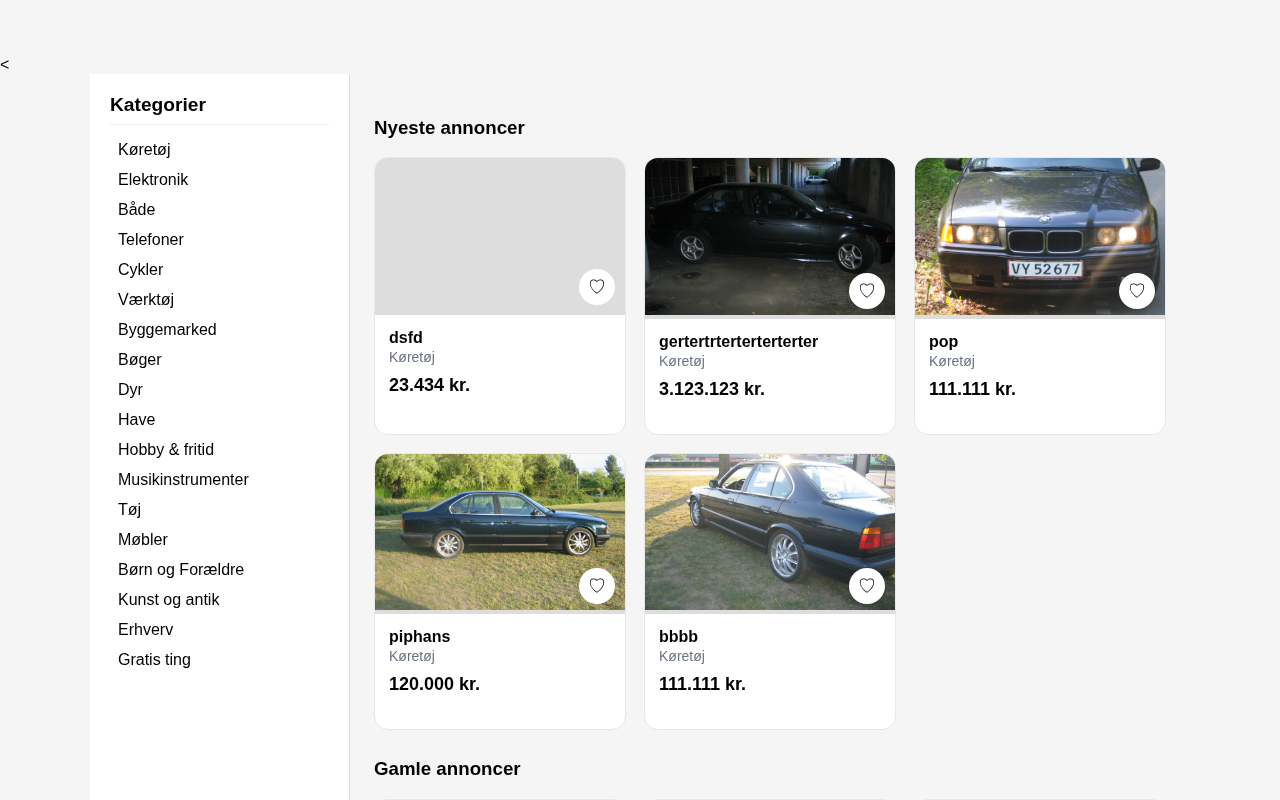
Task: Click the back arrow at top left
Action: click(x=5, y=65)
